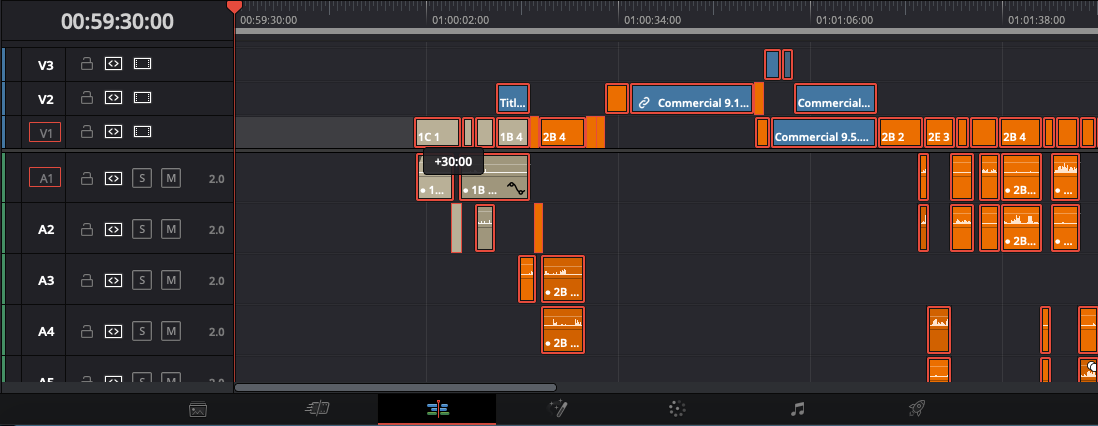Lock the A1 audio track
Screen dimensions: 1098x426
click(87, 178)
